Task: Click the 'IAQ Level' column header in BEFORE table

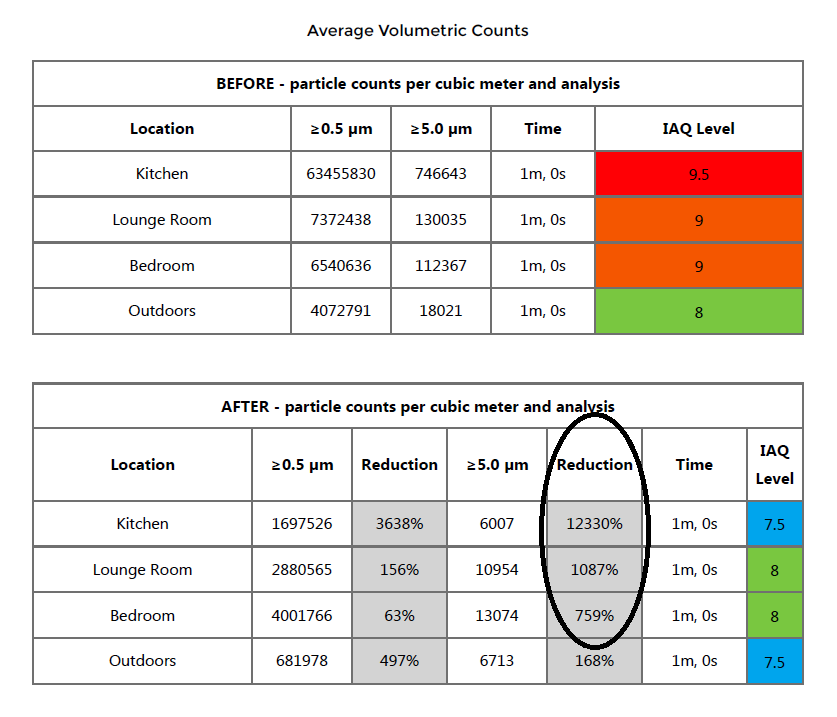Action: point(698,129)
